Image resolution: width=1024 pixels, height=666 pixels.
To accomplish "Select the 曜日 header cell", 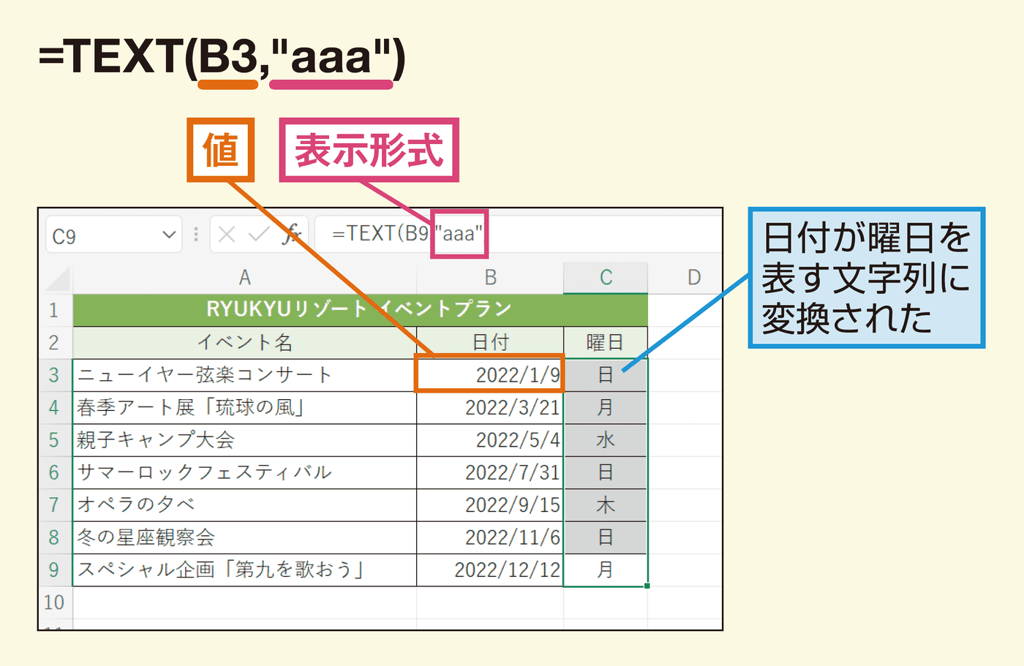I will [x=605, y=341].
